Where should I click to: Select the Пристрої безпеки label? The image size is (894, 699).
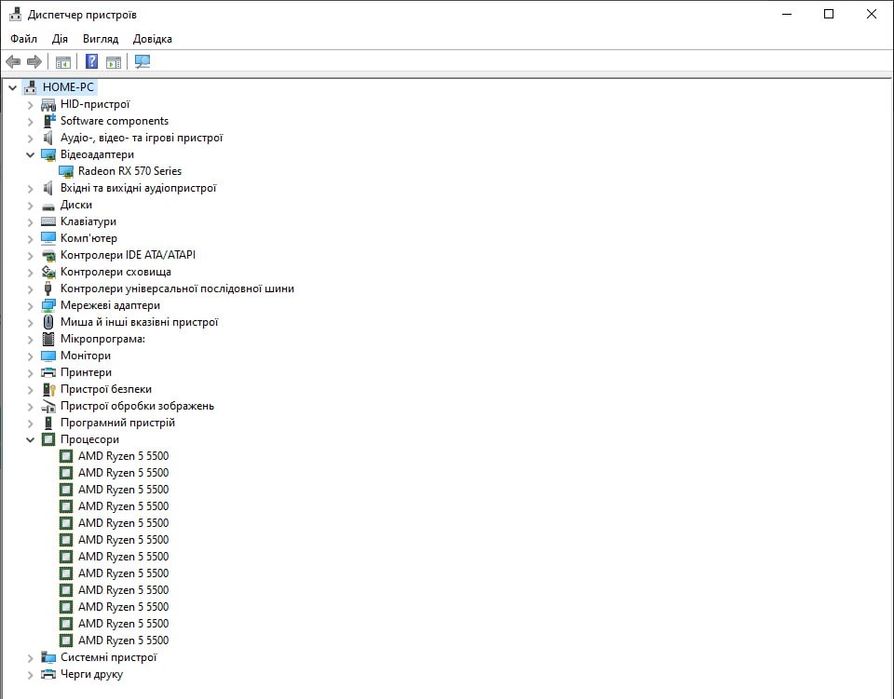pyautogui.click(x=106, y=389)
